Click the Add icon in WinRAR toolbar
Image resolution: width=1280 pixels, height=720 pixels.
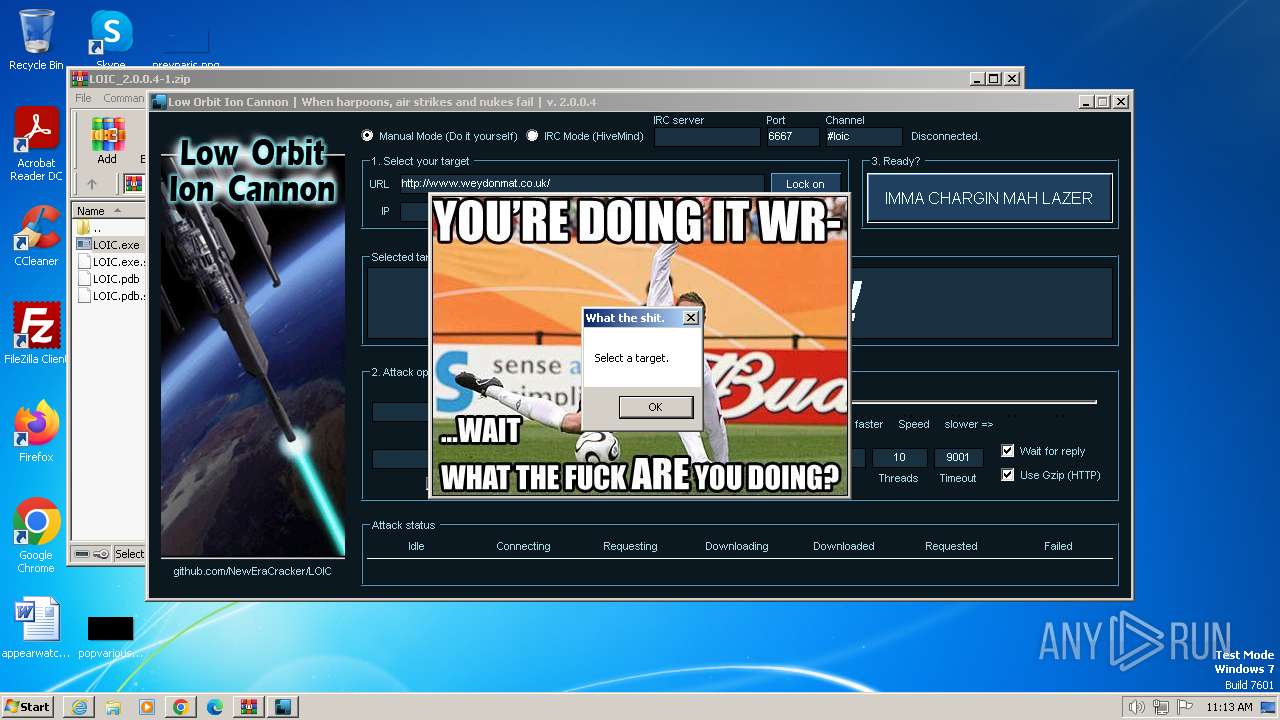[107, 140]
